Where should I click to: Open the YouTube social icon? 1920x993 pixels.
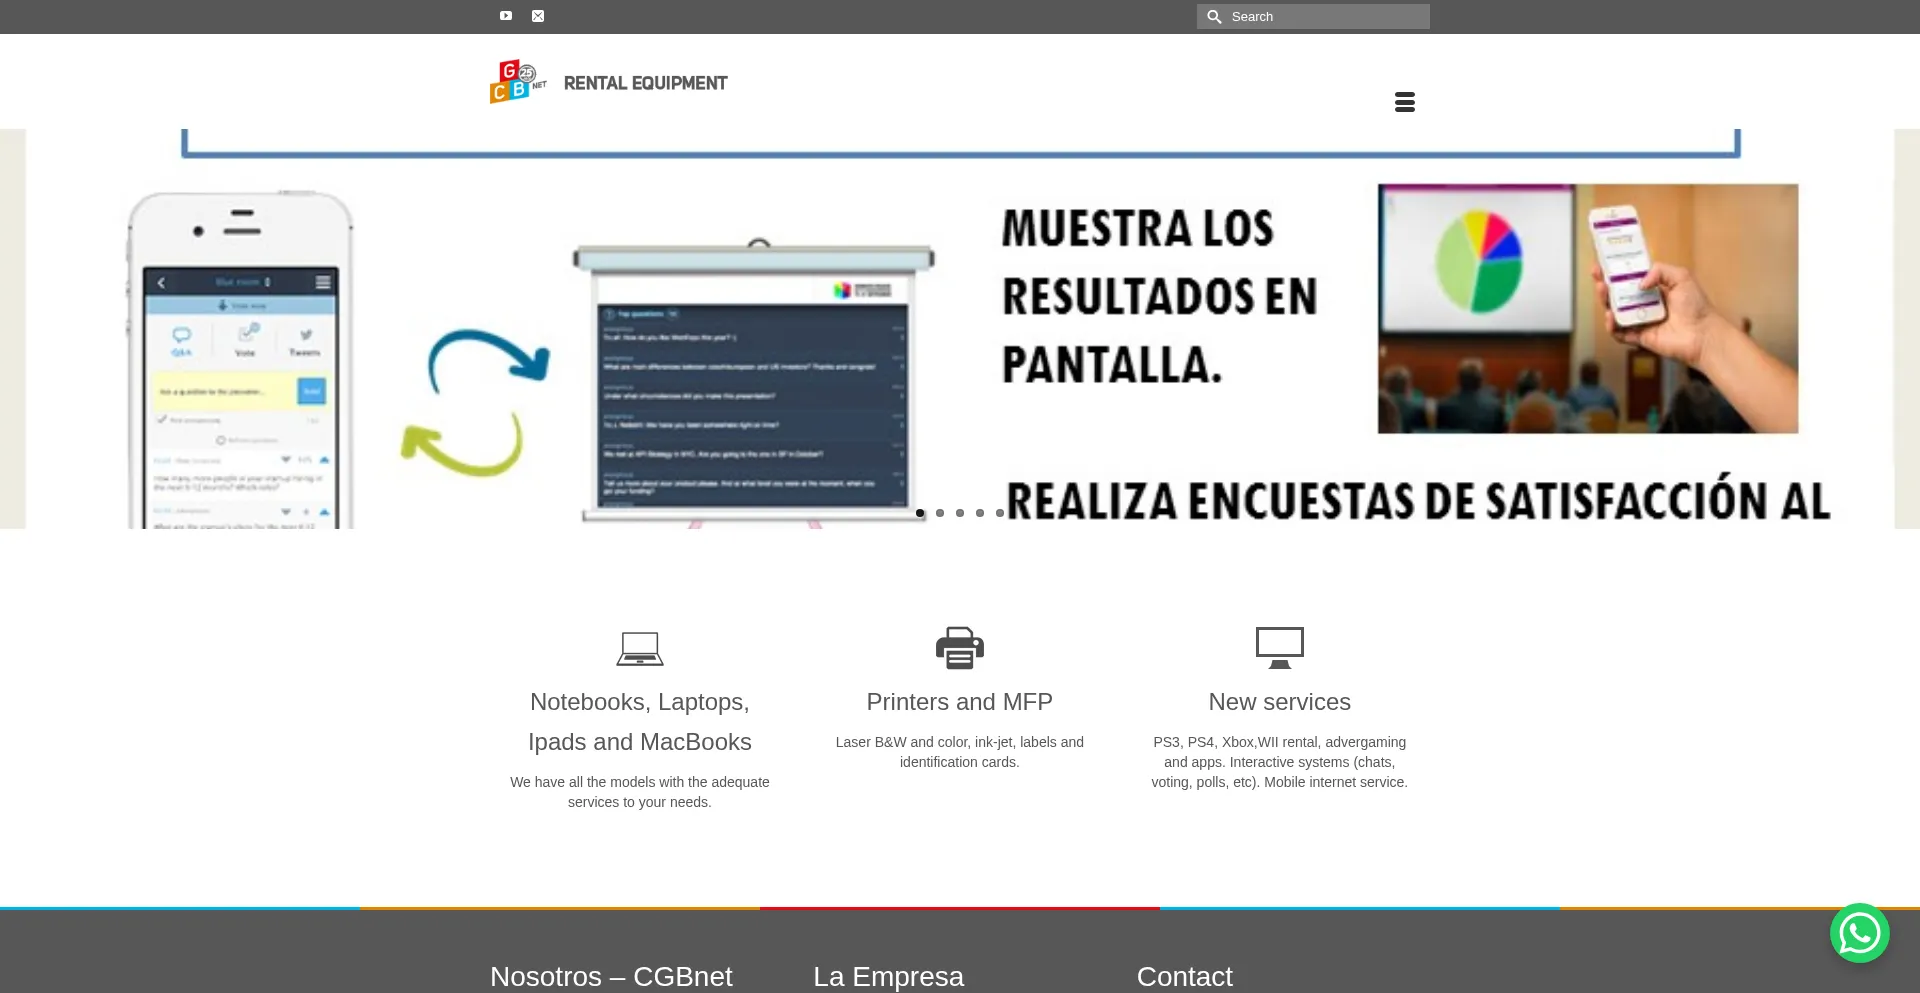(506, 16)
